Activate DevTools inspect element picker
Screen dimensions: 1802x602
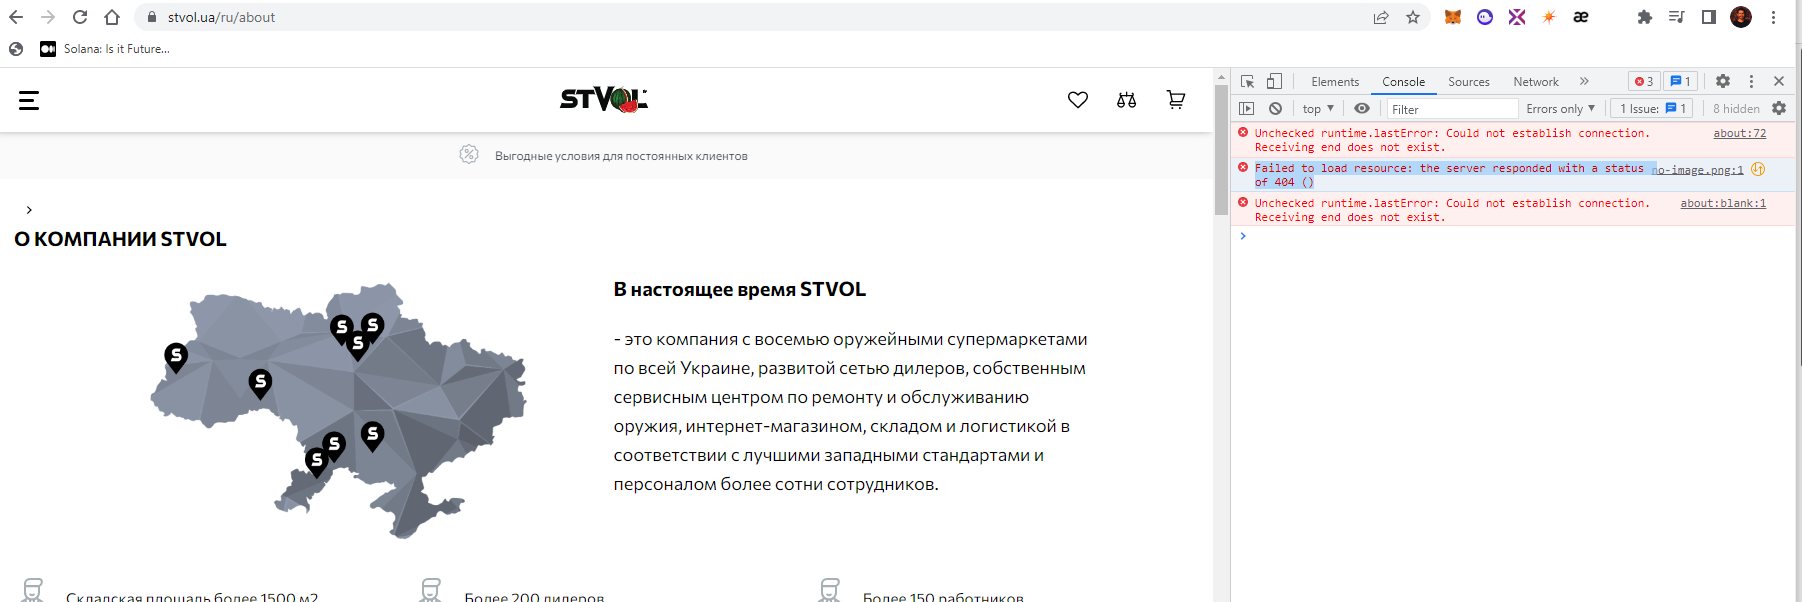coord(1247,81)
